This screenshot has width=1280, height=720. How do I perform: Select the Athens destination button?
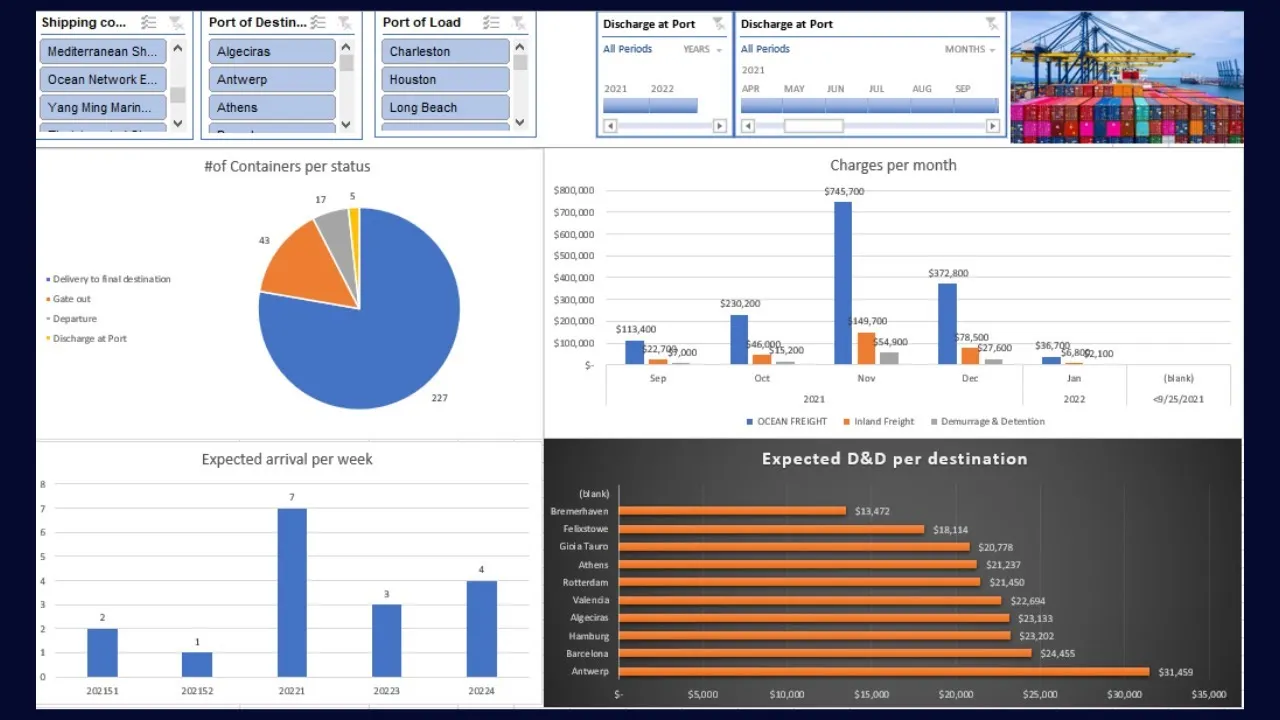[x=271, y=107]
